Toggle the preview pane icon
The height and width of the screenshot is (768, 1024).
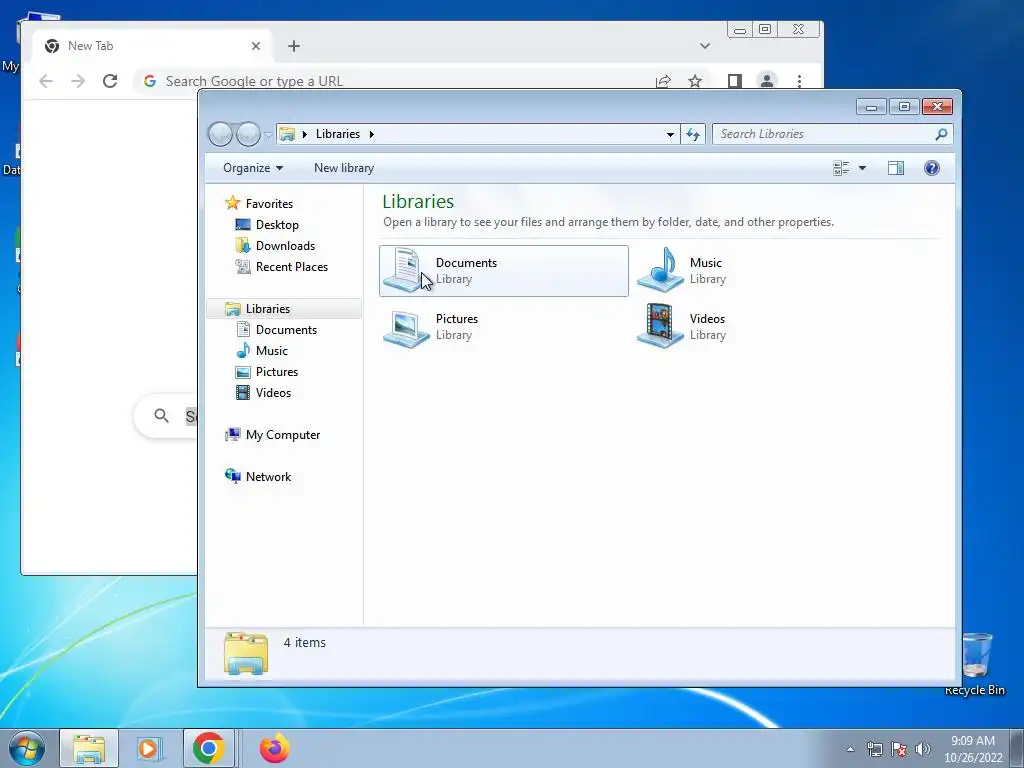[x=896, y=168]
